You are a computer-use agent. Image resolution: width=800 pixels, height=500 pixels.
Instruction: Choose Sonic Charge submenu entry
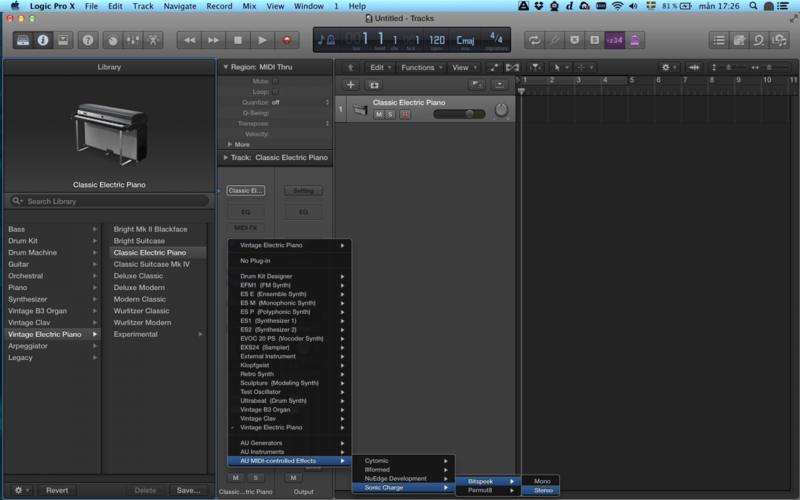pyautogui.click(x=403, y=488)
